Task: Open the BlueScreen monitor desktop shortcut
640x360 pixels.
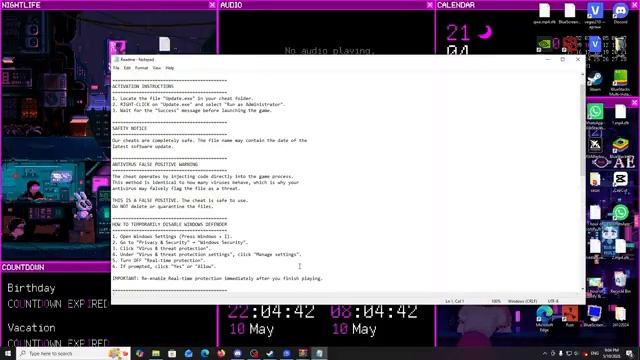Action: tap(594, 317)
